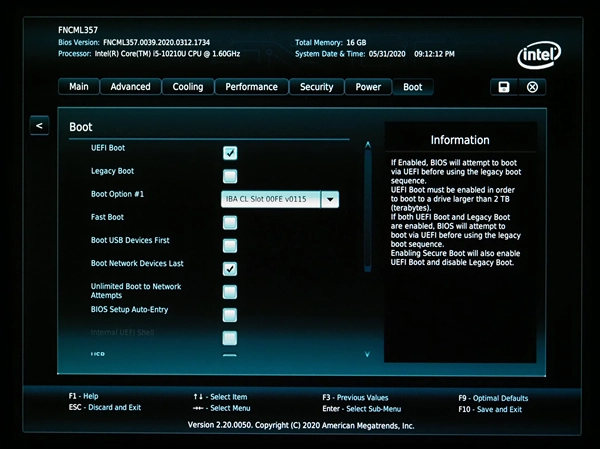
Task: Click the Legacy Boot label
Action: [x=112, y=171]
